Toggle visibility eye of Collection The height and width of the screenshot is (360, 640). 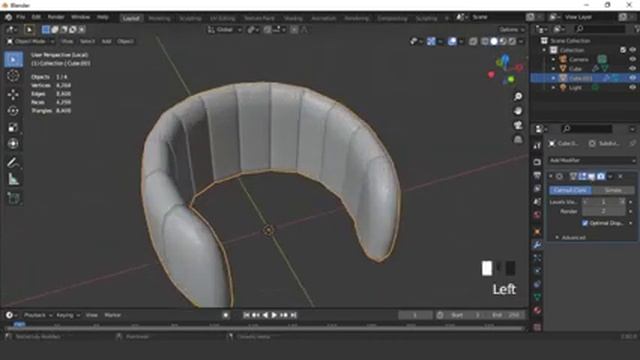632,50
